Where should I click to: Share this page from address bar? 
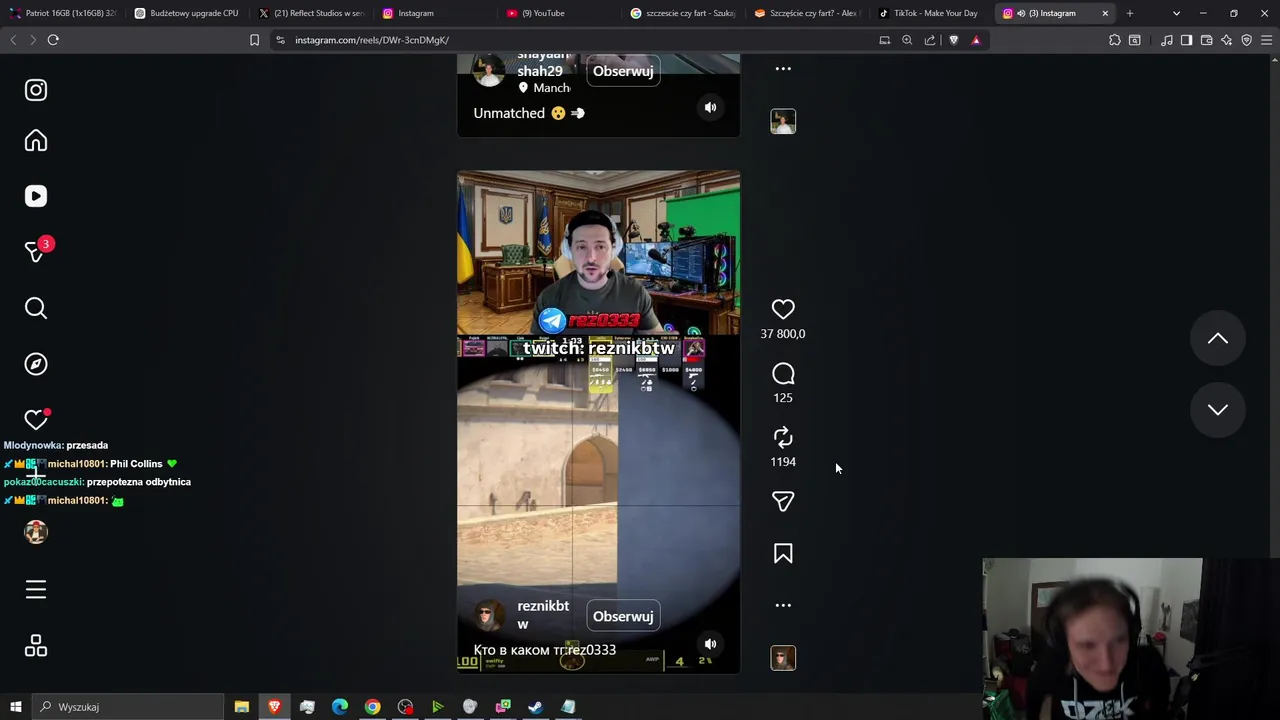pyautogui.click(x=930, y=40)
